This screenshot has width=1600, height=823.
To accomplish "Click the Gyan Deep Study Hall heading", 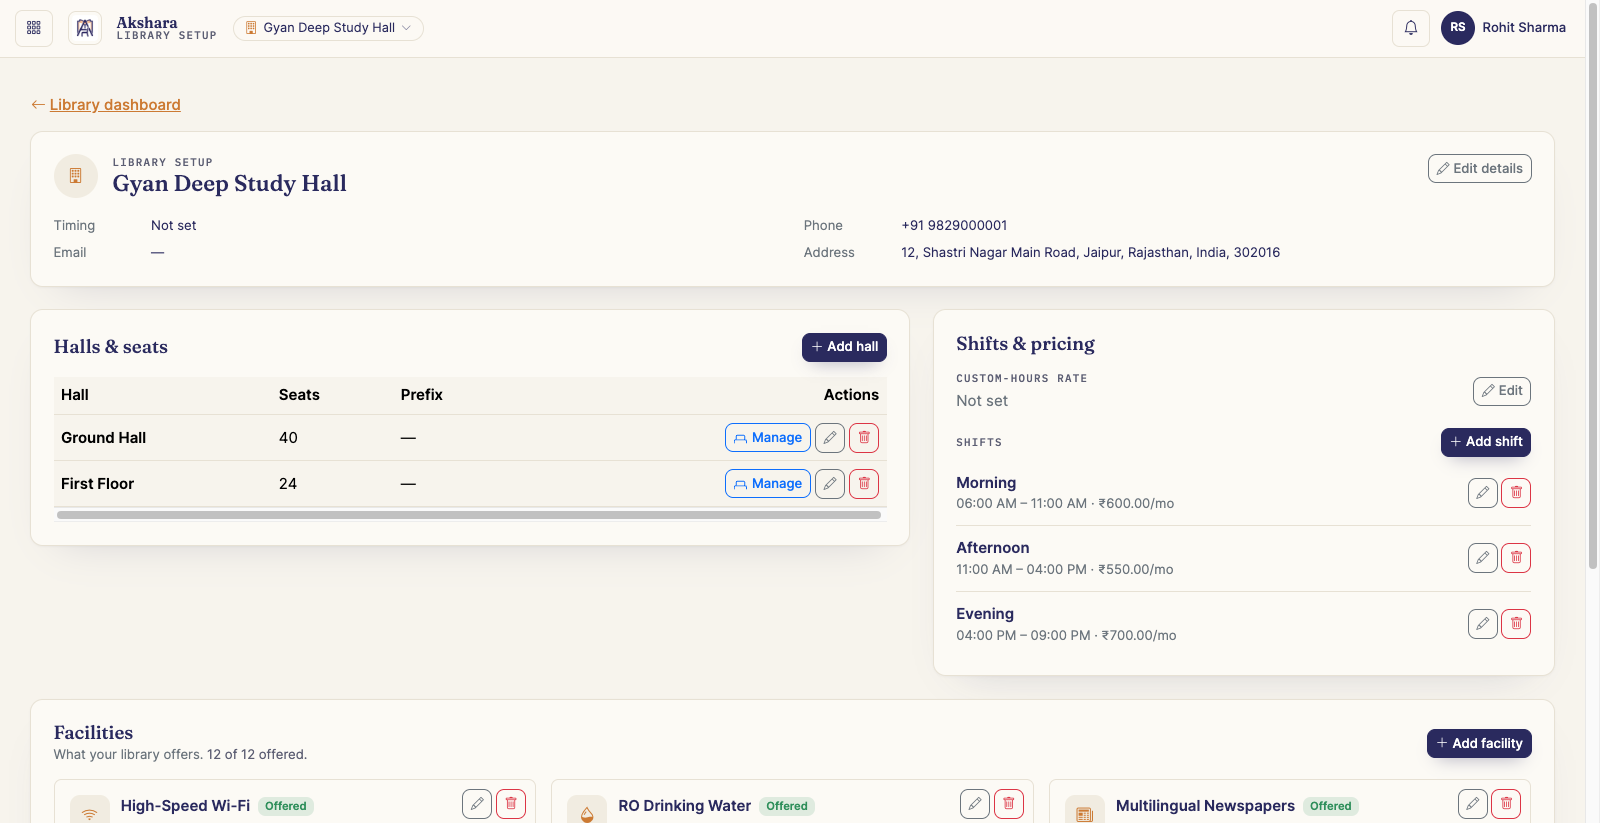I will coord(230,184).
